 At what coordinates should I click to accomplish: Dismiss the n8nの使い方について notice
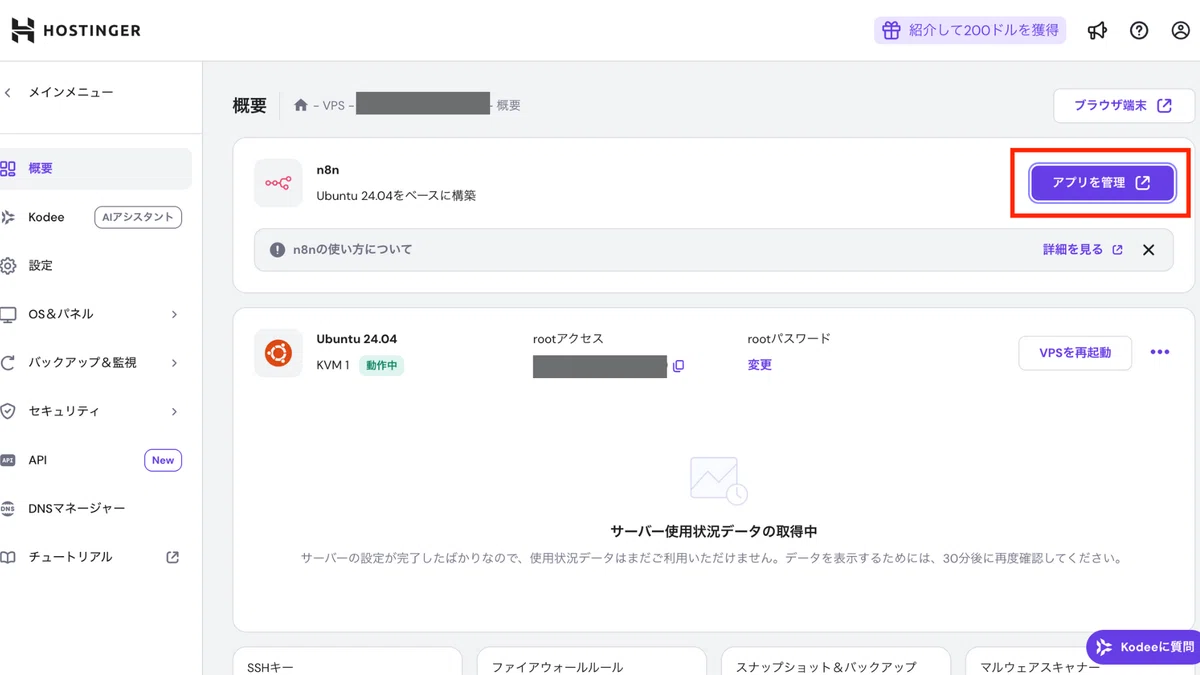1148,250
